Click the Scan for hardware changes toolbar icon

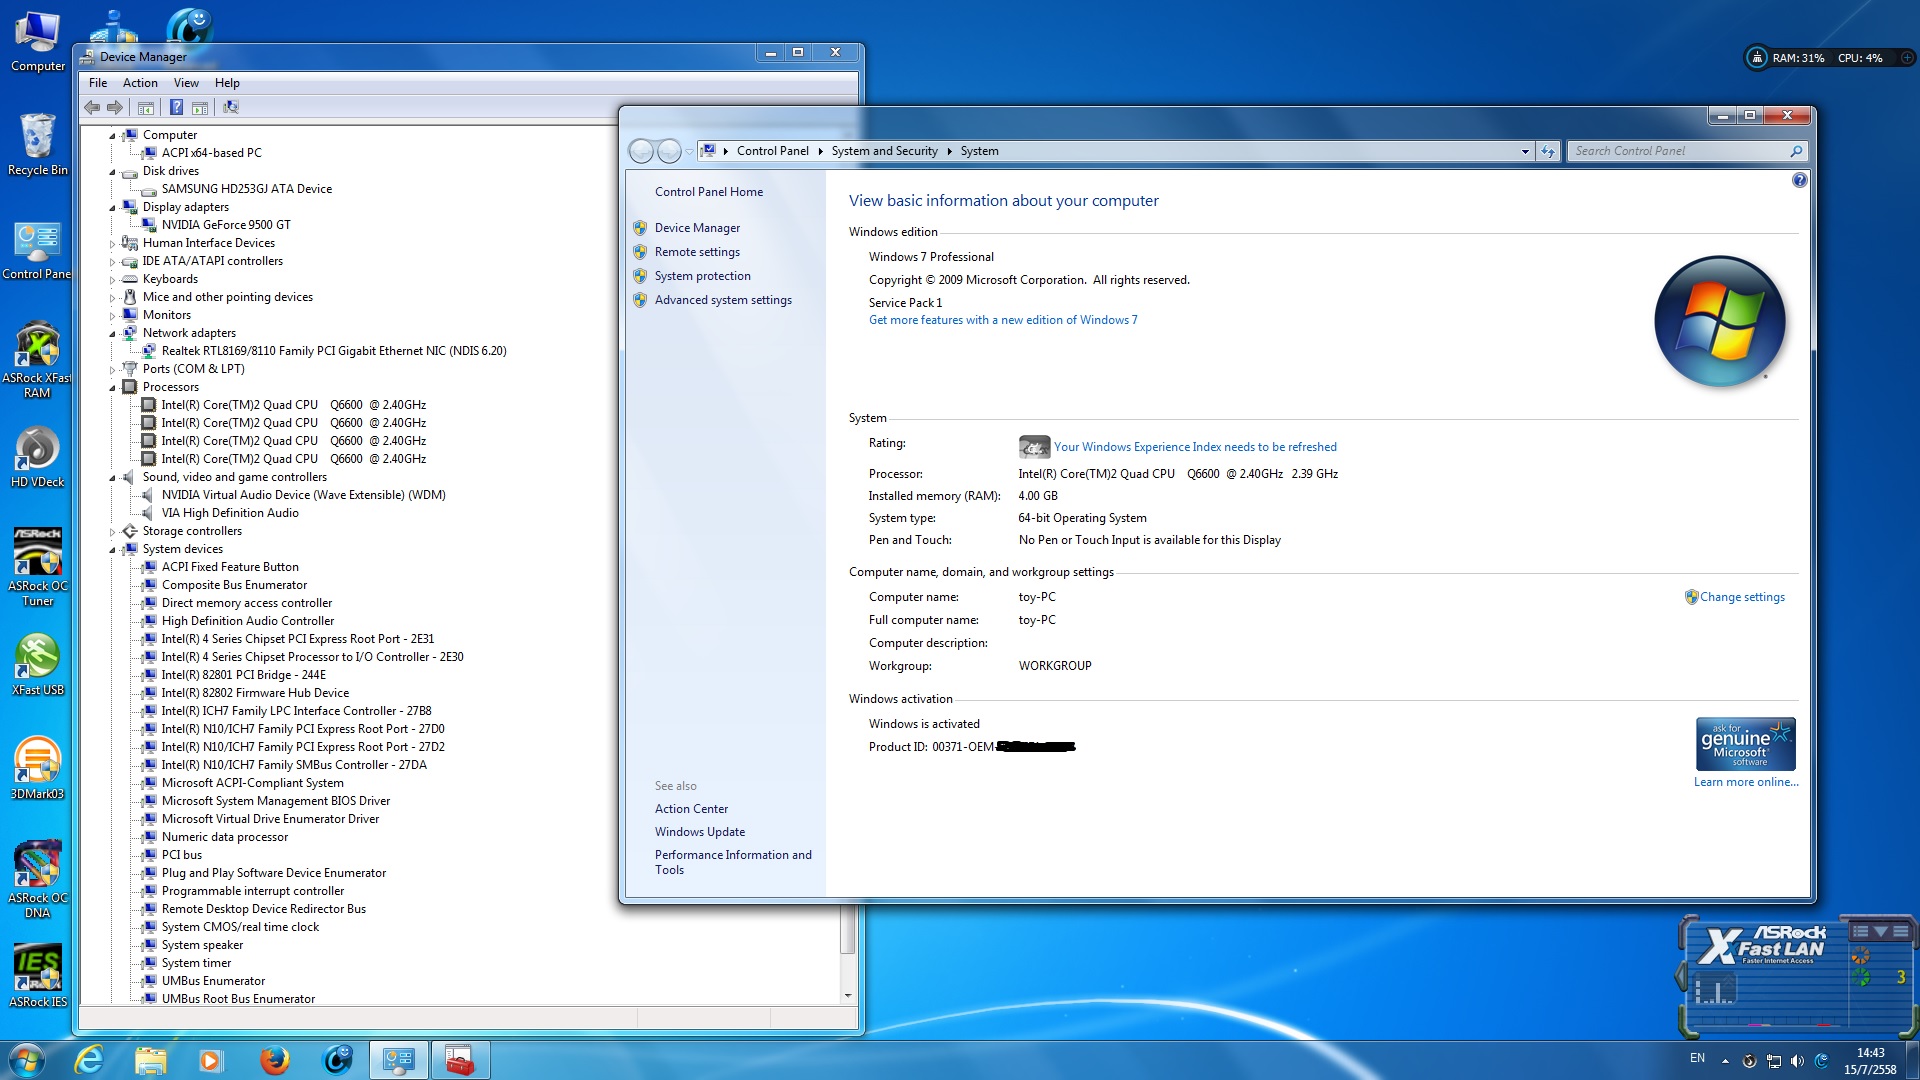(x=231, y=107)
